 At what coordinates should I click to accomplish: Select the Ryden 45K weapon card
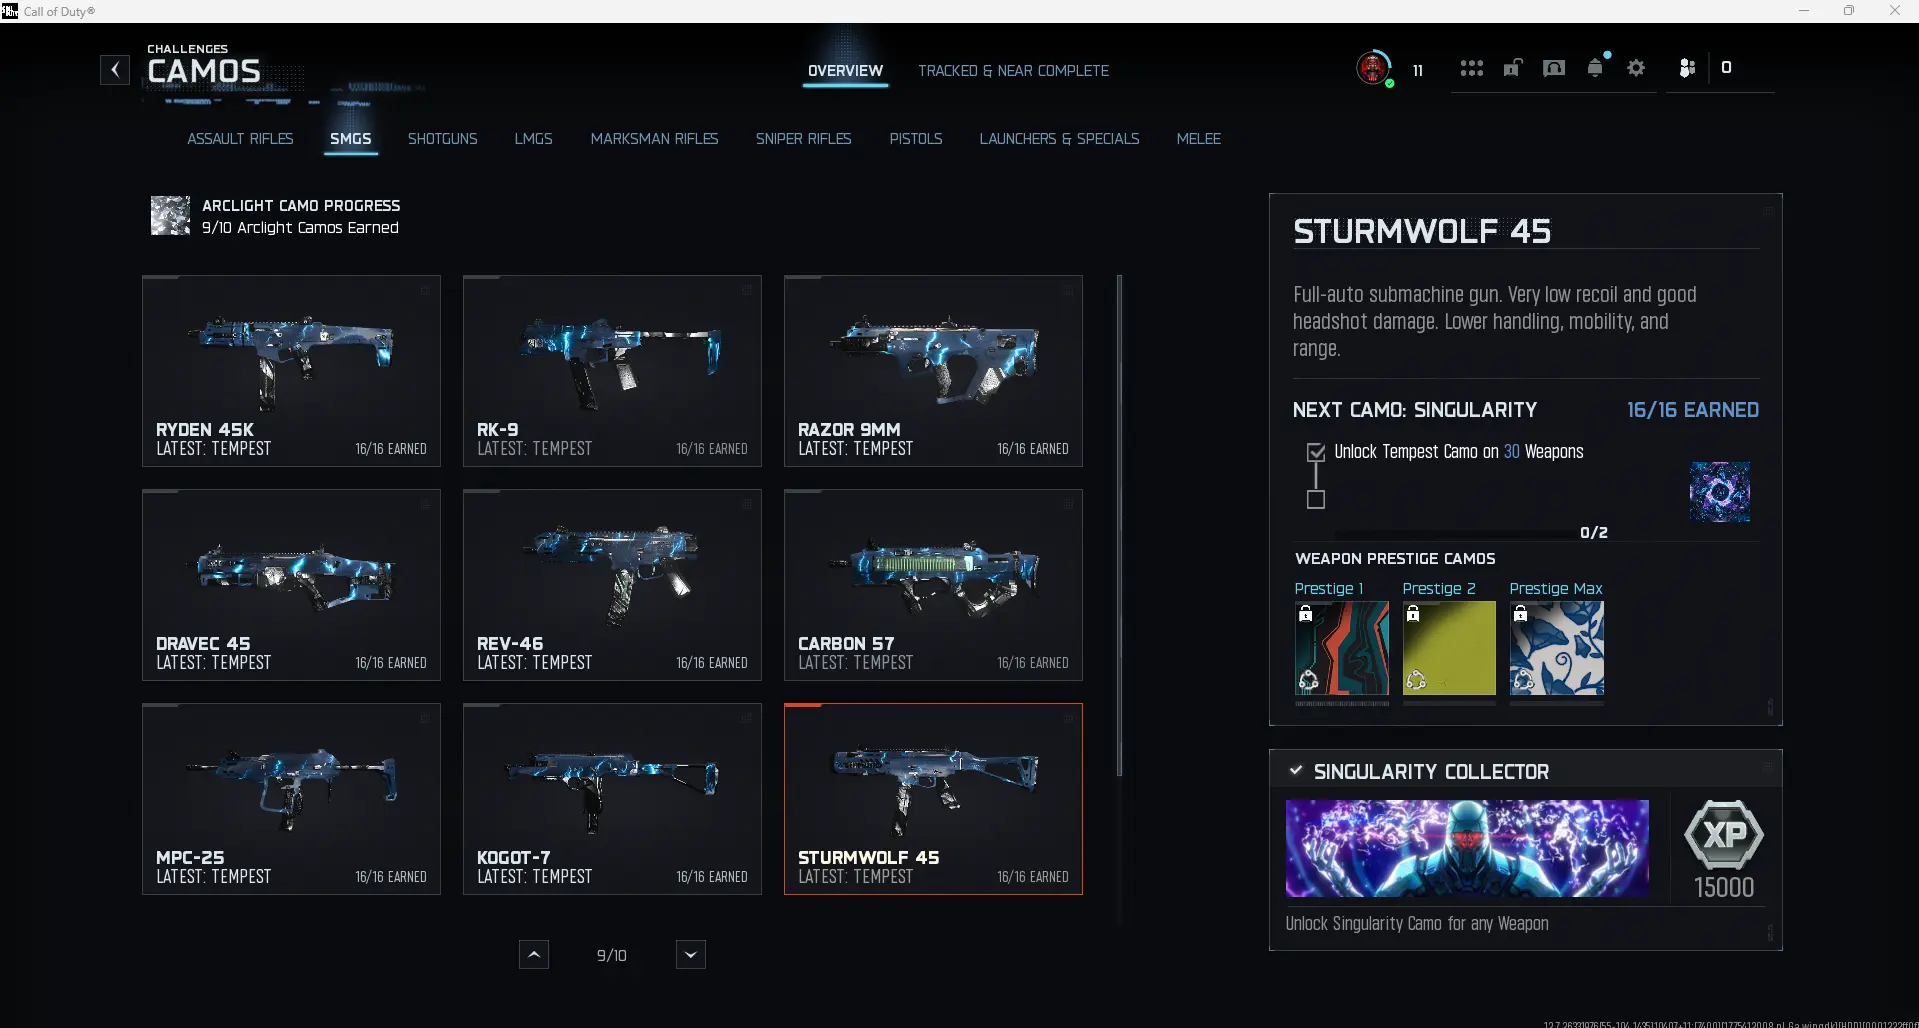point(291,371)
